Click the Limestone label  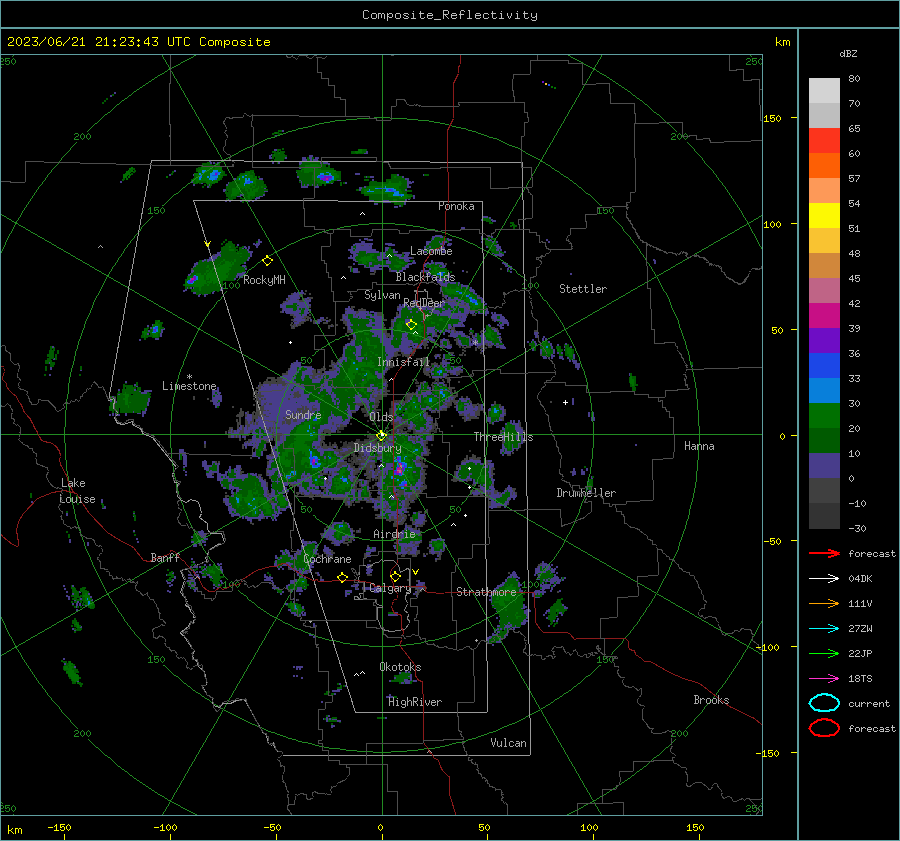tap(189, 386)
